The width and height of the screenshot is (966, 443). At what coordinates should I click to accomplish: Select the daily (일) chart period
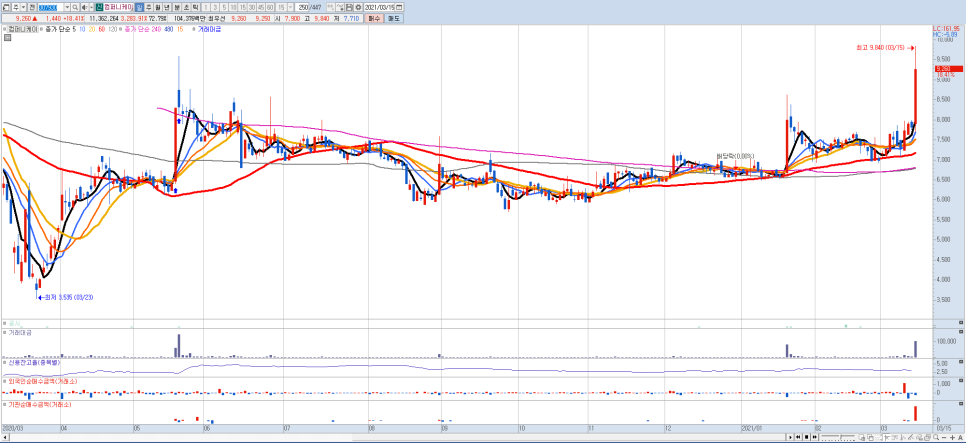pos(139,7)
